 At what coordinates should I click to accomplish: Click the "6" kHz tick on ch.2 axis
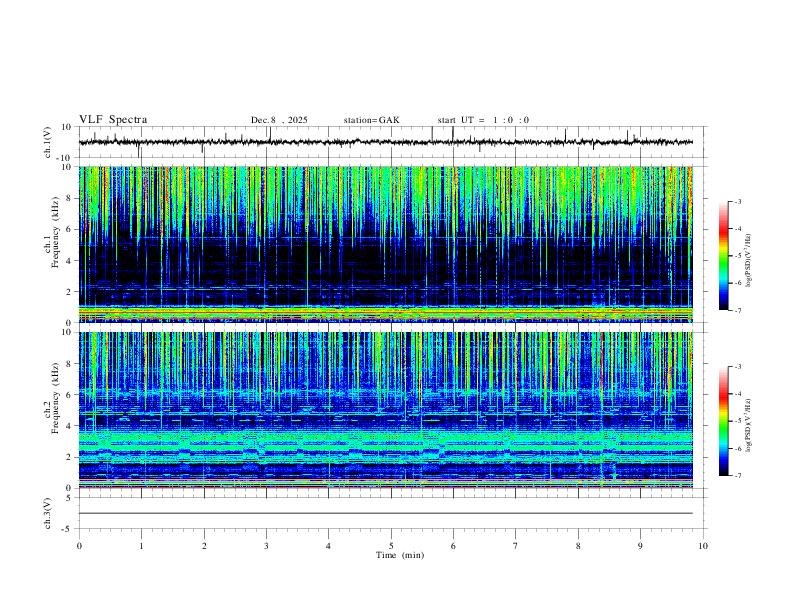click(70, 395)
